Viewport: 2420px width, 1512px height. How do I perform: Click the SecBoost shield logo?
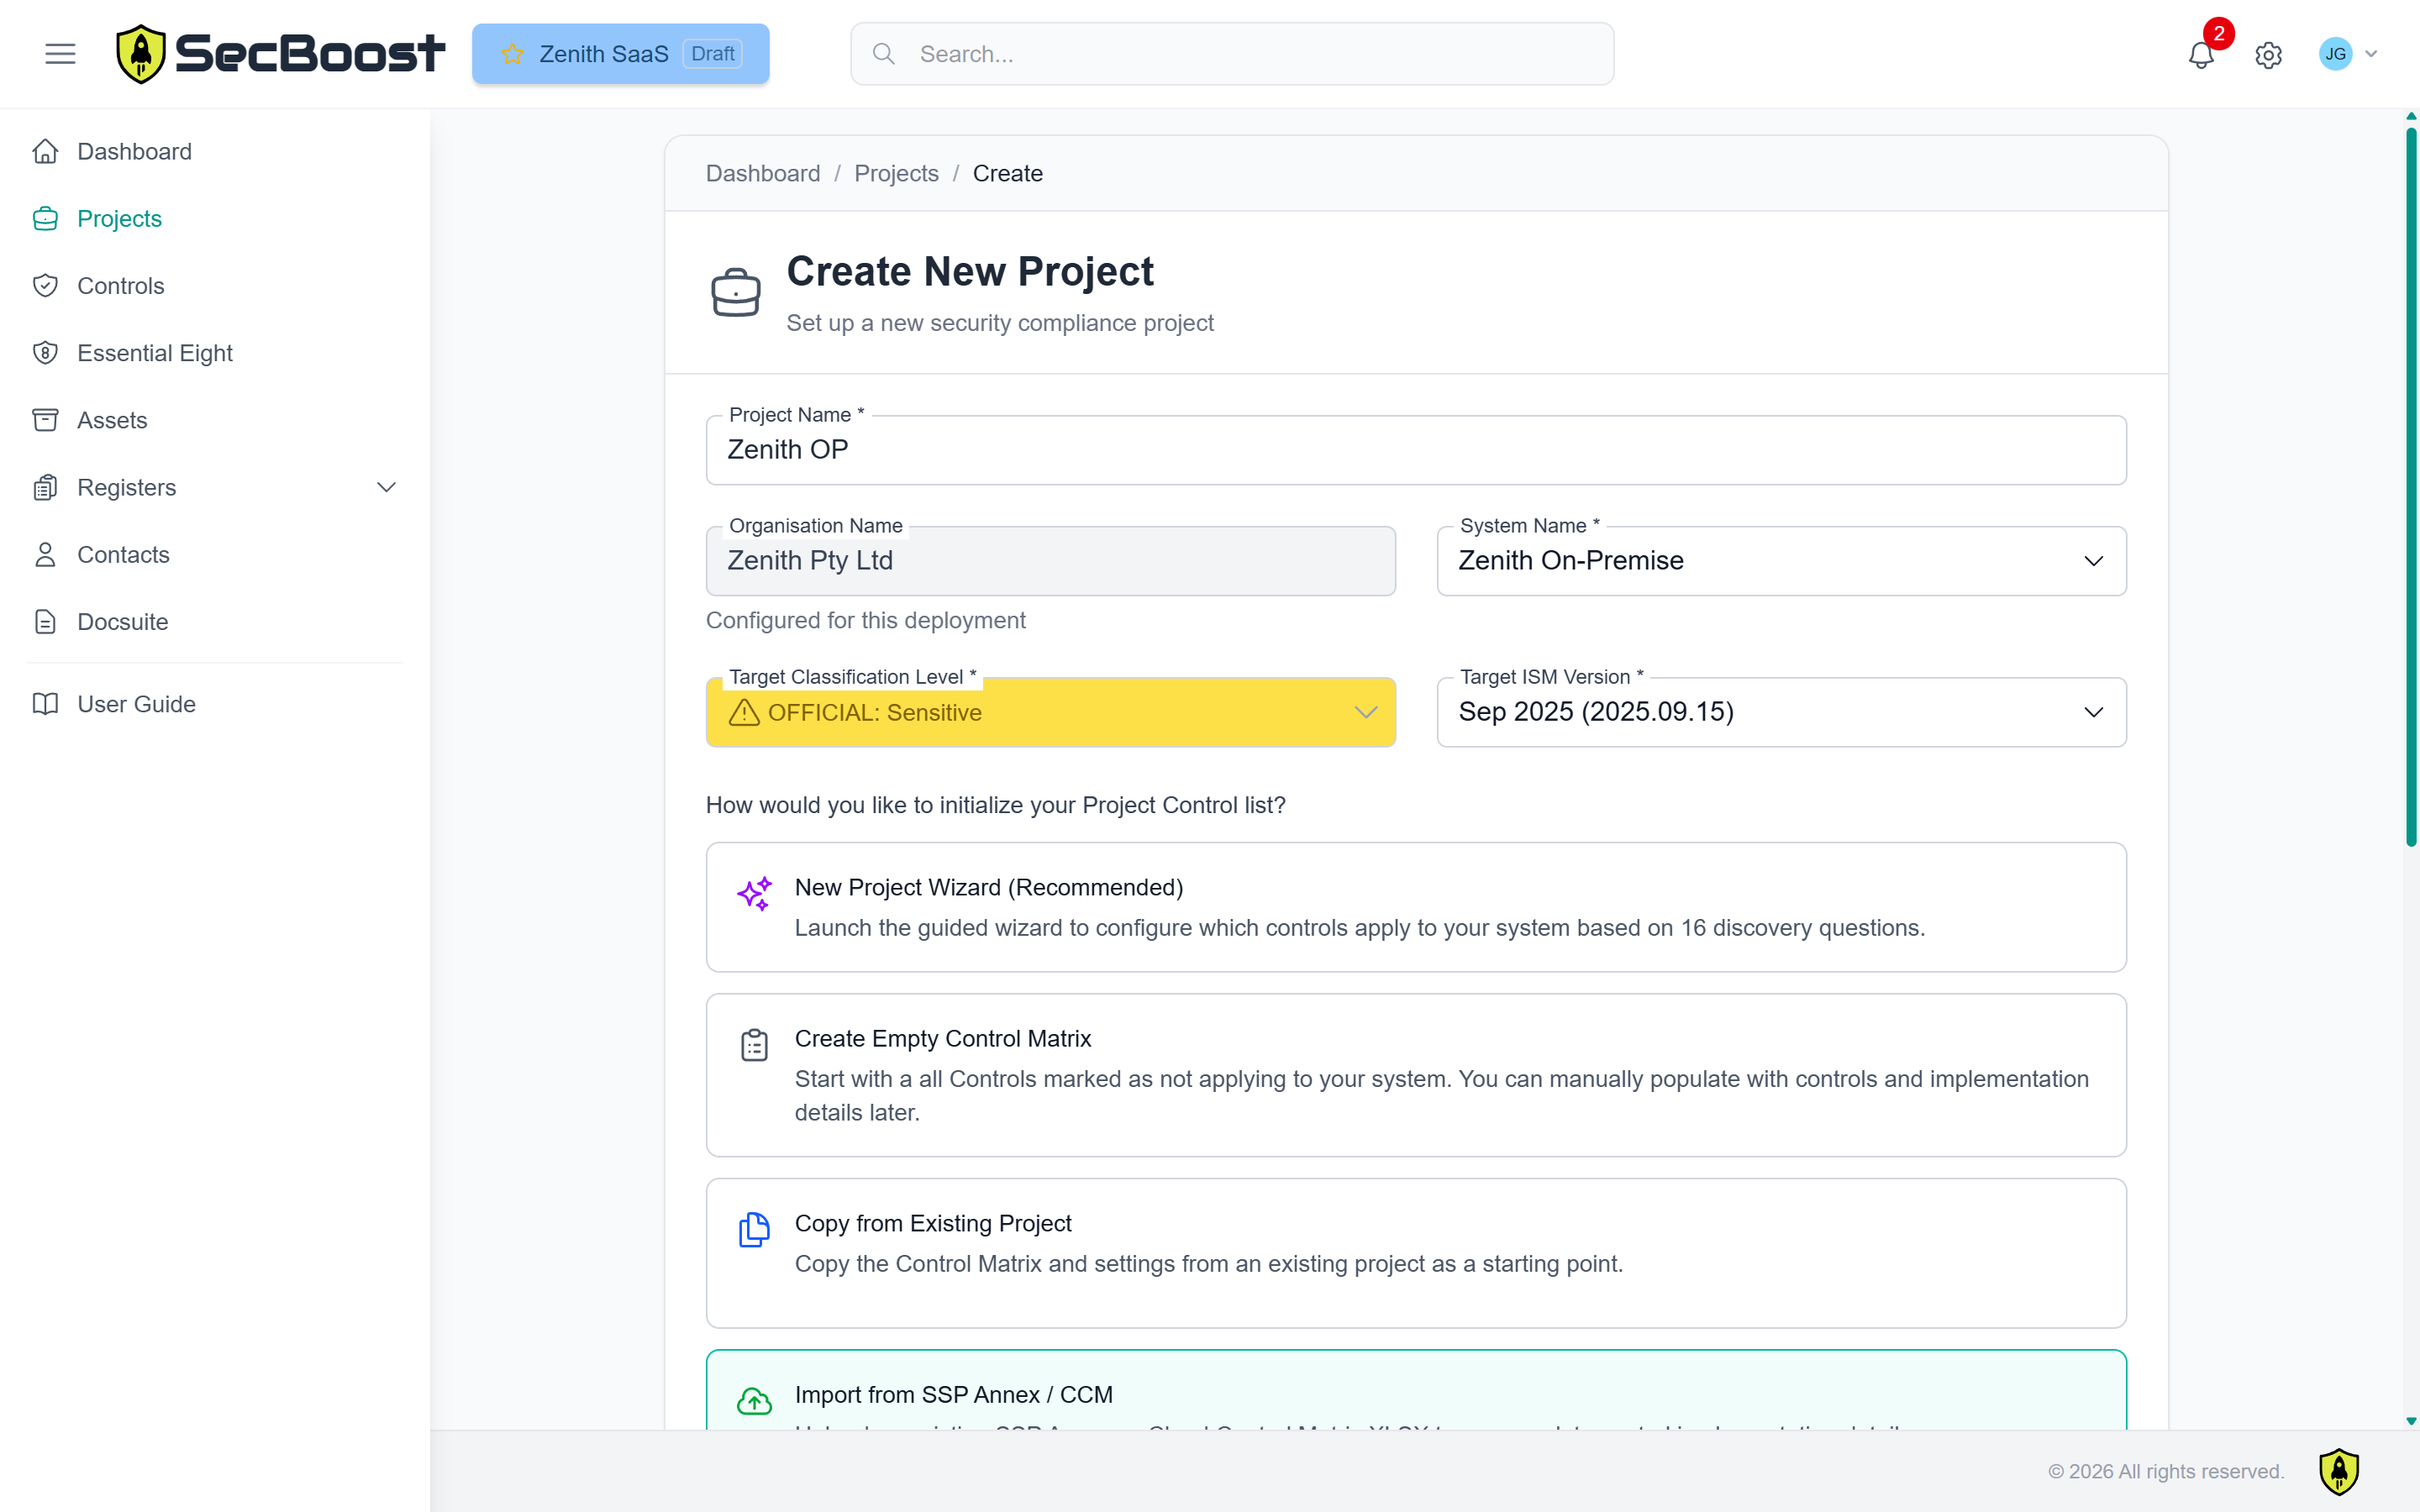pos(141,54)
